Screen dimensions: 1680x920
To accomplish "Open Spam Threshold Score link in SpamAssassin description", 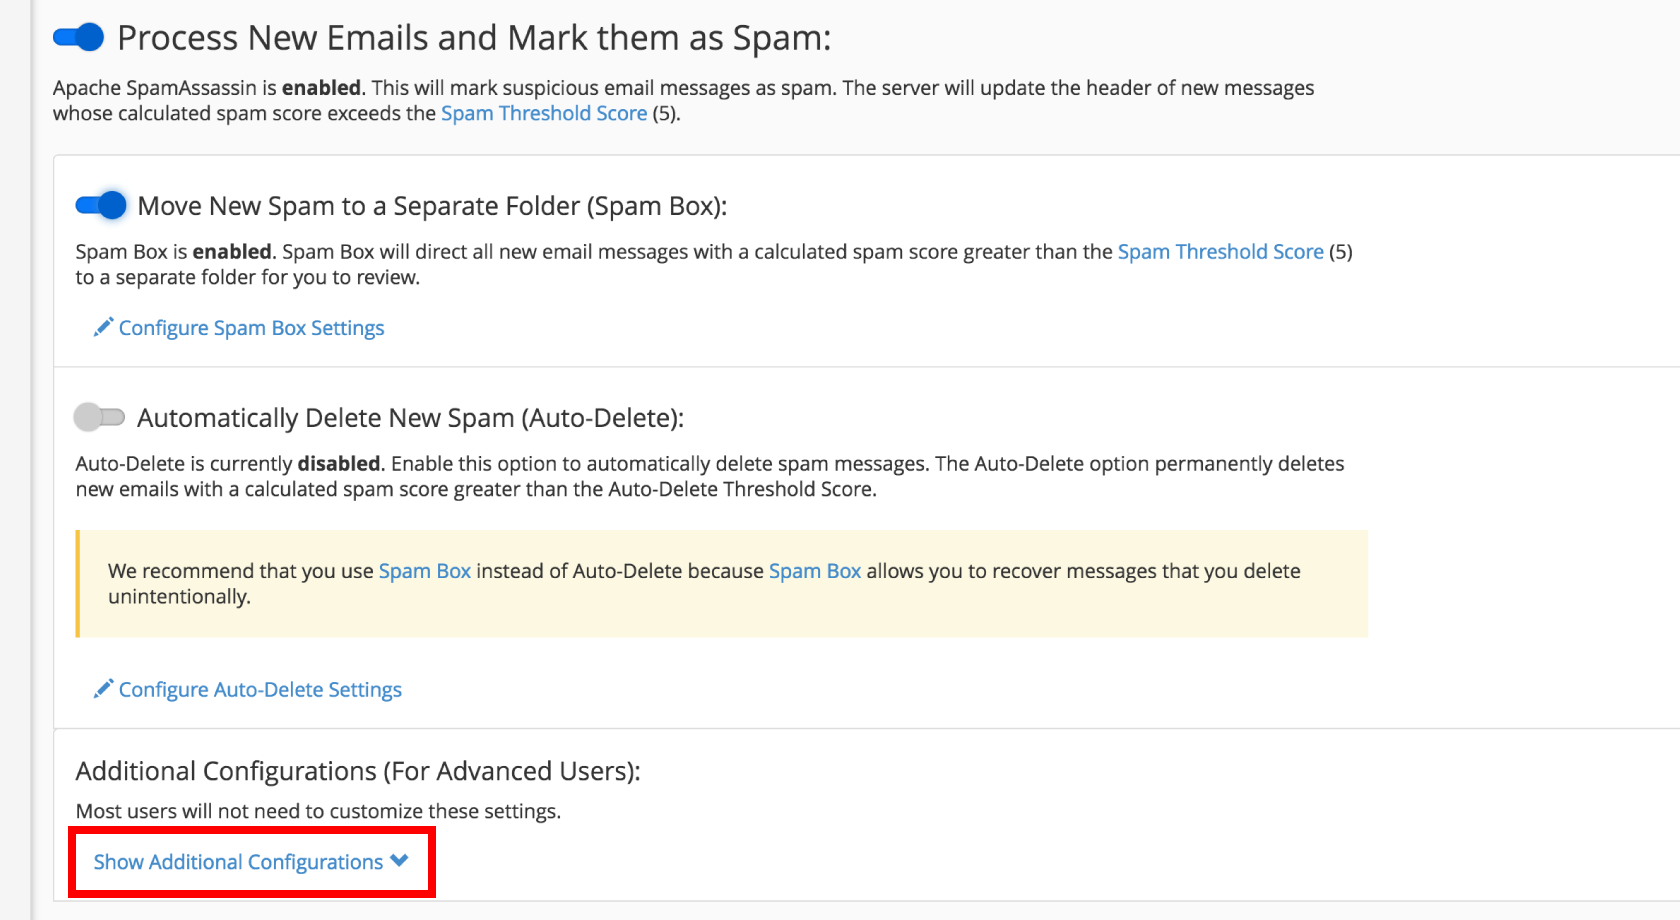I will pyautogui.click(x=544, y=113).
